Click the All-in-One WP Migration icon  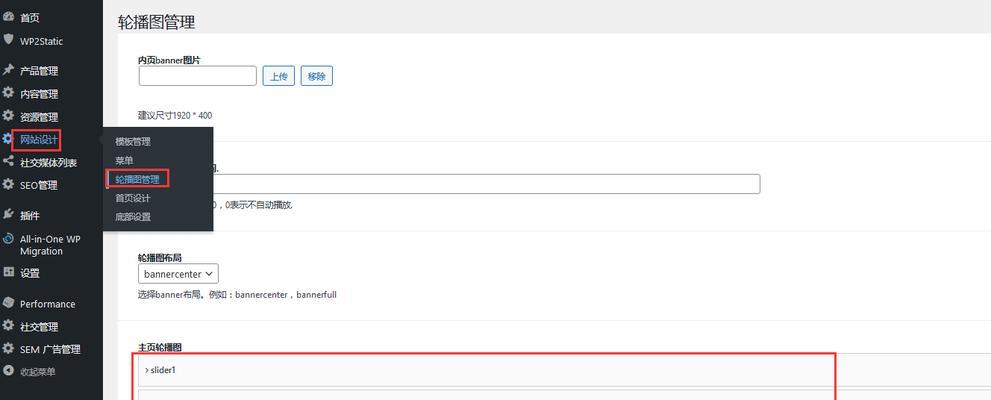(8, 239)
